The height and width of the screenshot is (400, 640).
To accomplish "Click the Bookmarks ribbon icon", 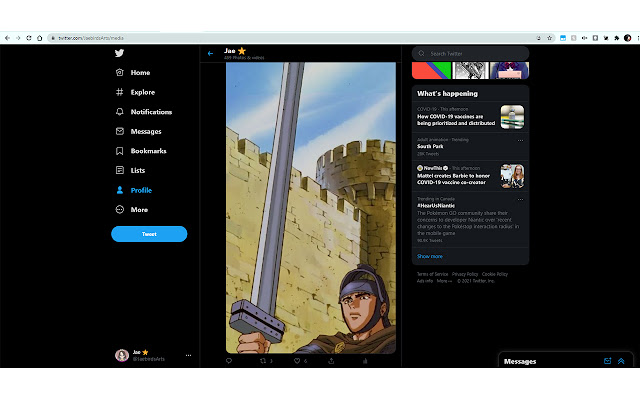I will tap(120, 151).
